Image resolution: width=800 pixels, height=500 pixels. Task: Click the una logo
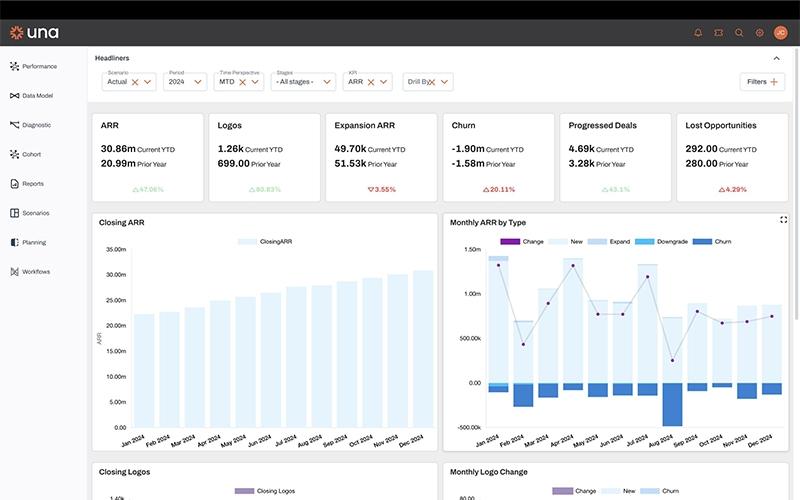tap(34, 33)
